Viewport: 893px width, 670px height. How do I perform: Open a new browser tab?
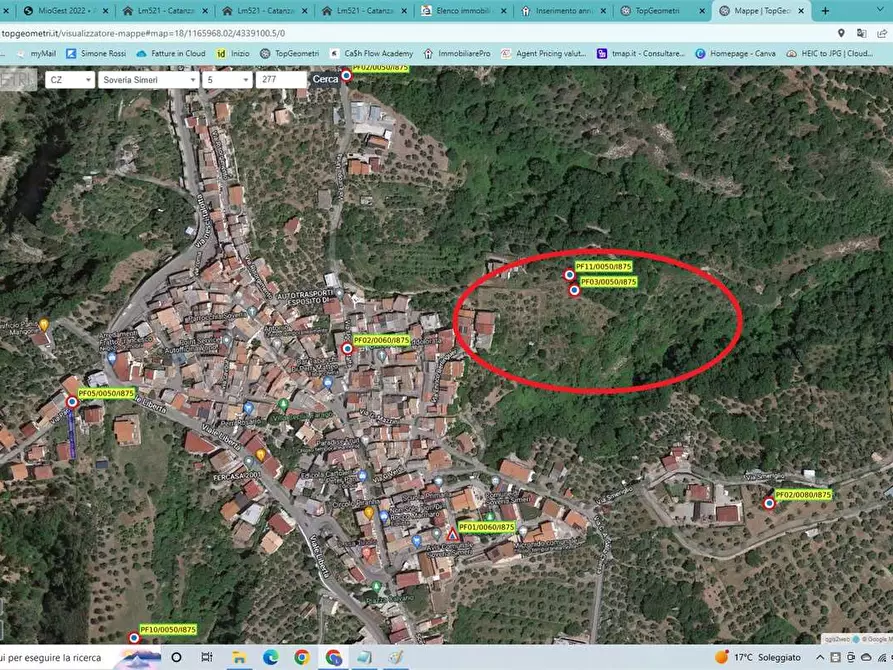[825, 11]
